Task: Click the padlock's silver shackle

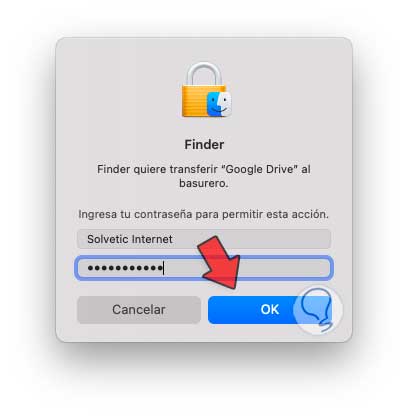Action: [x=204, y=74]
